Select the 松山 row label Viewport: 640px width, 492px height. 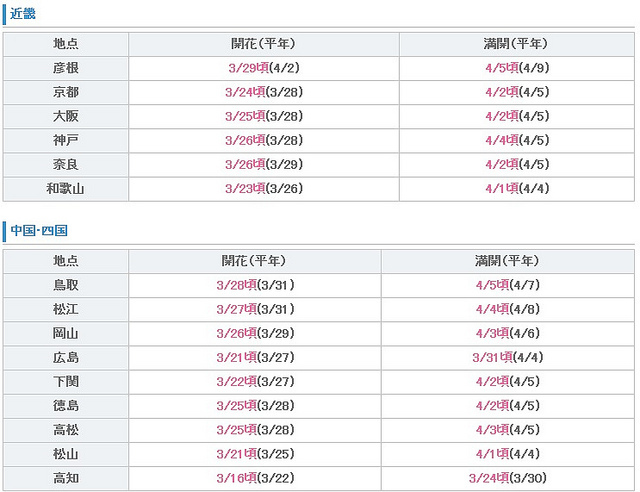pos(66,454)
